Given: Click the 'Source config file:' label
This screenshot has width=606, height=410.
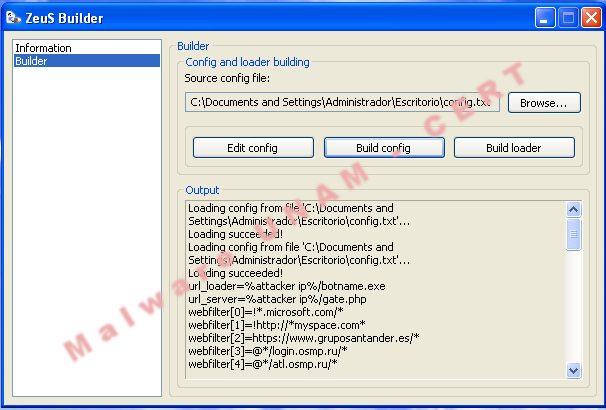Looking at the screenshot, I should [227, 78].
